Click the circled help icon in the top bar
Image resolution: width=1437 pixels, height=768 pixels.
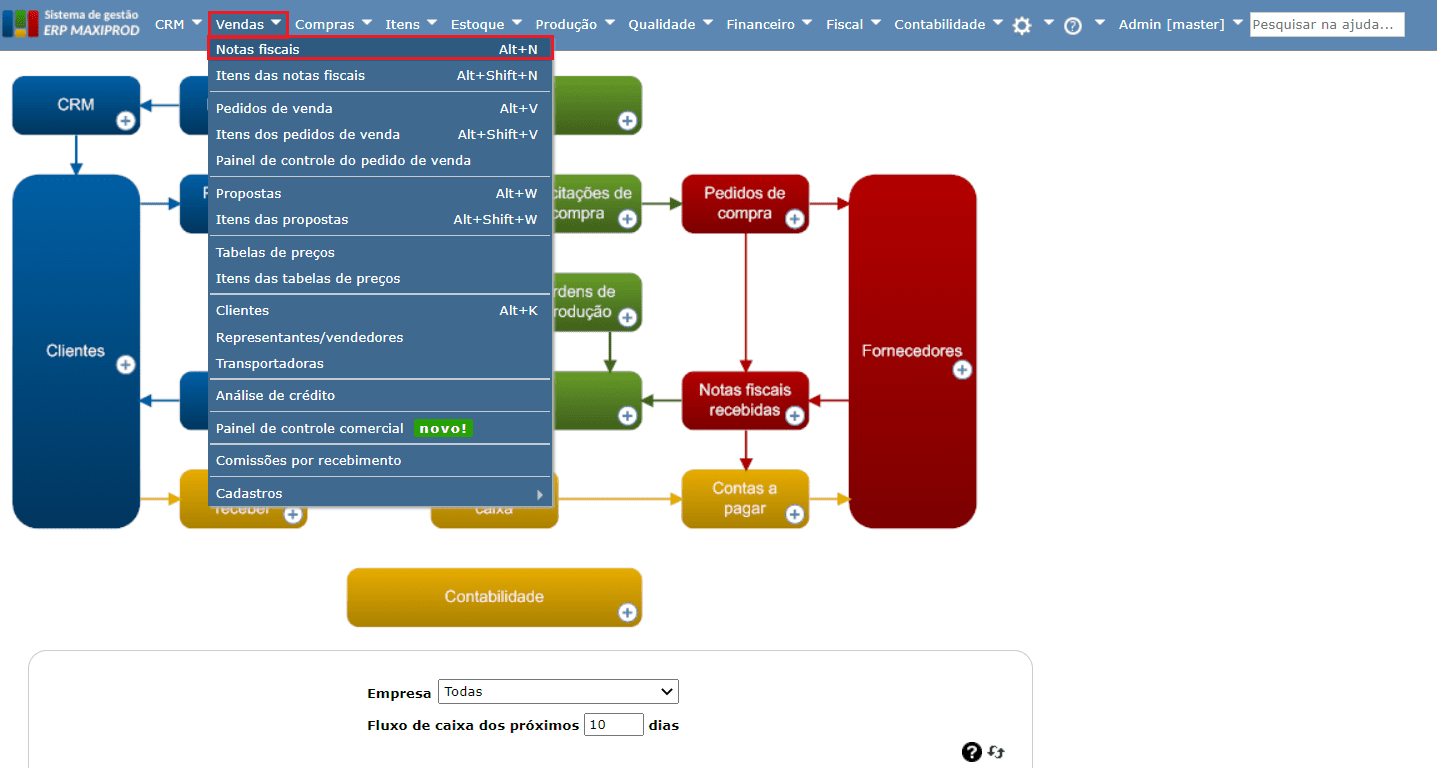click(x=1073, y=24)
